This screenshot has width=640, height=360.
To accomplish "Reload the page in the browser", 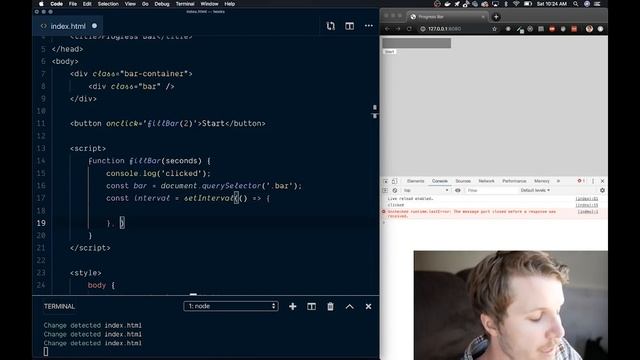I will (x=409, y=29).
